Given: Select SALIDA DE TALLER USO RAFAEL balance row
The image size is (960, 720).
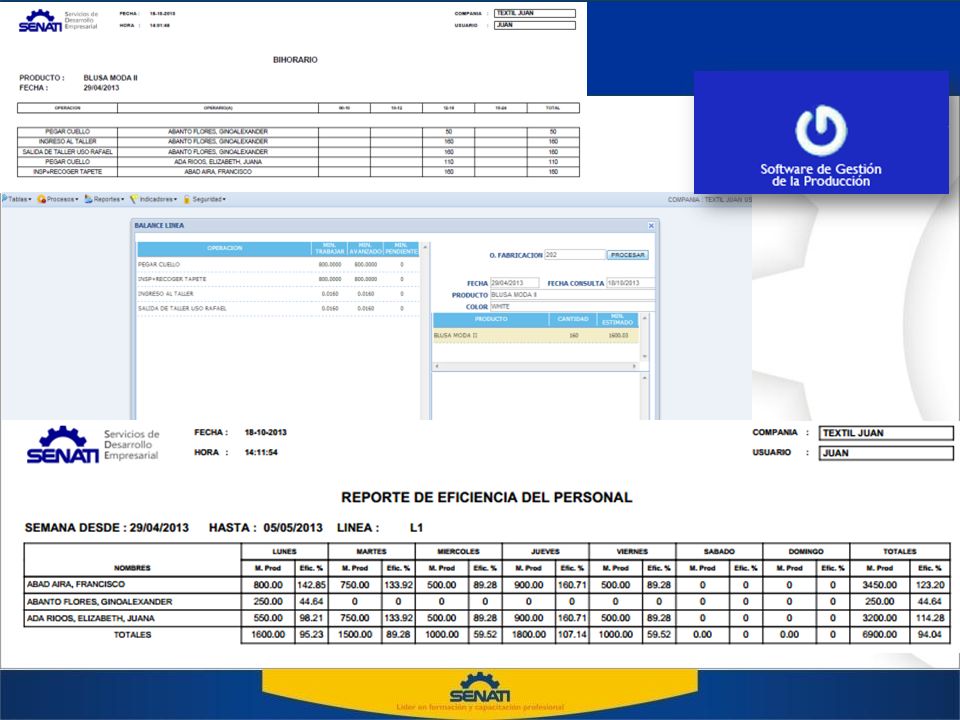Looking at the screenshot, I should coord(278,309).
